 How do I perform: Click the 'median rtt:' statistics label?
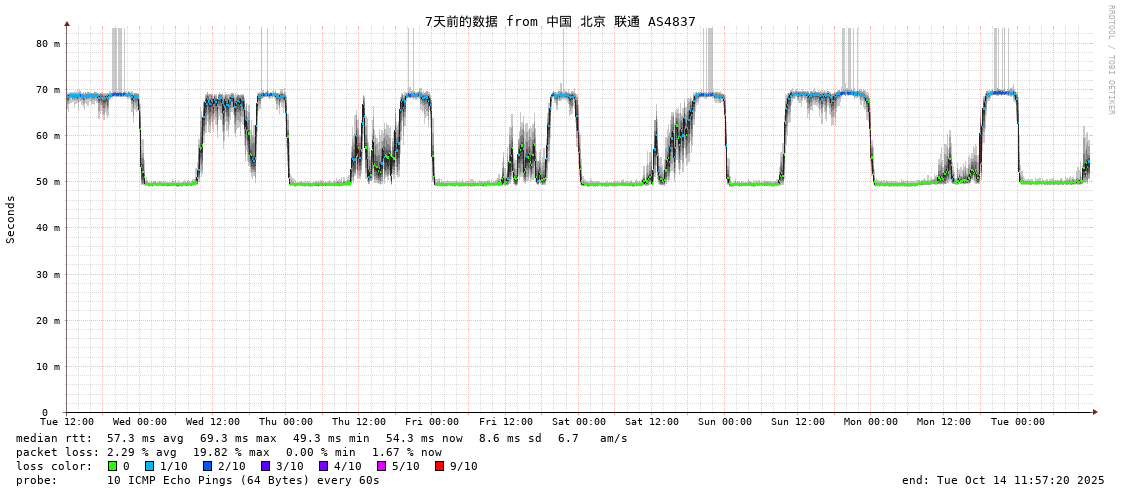coord(54,438)
